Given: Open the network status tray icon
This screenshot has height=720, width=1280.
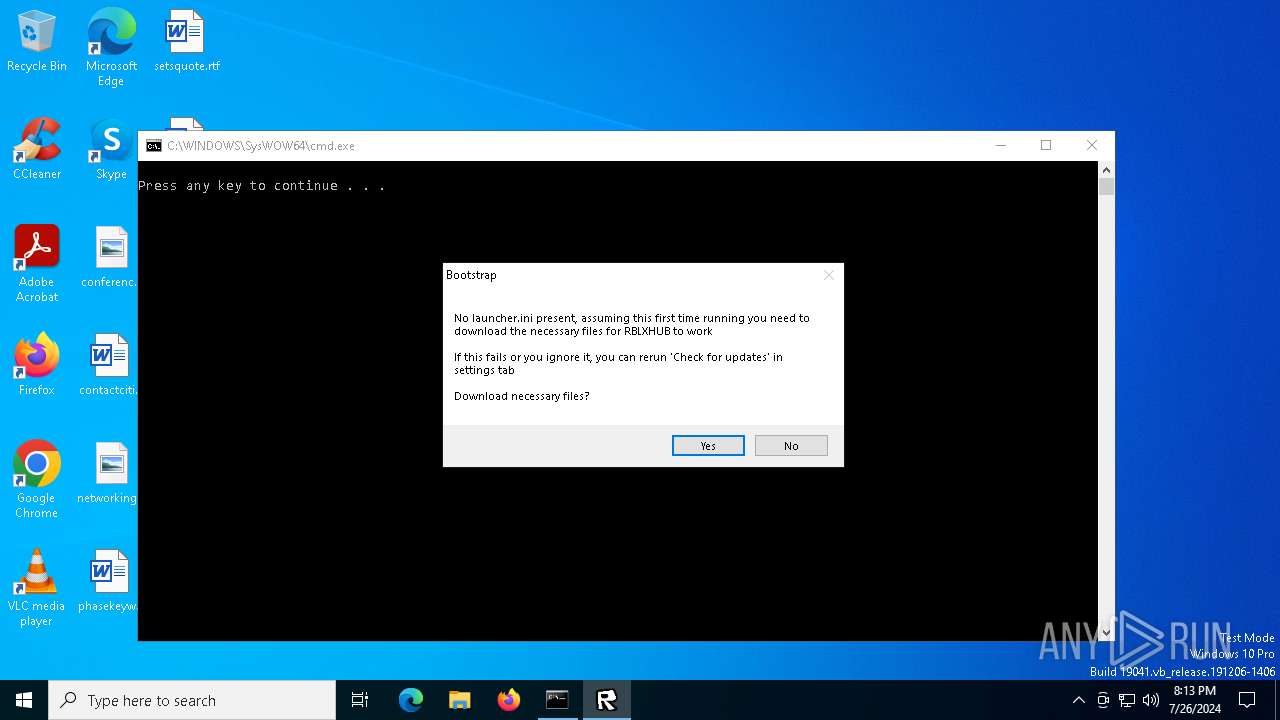Looking at the screenshot, I should coord(1127,700).
